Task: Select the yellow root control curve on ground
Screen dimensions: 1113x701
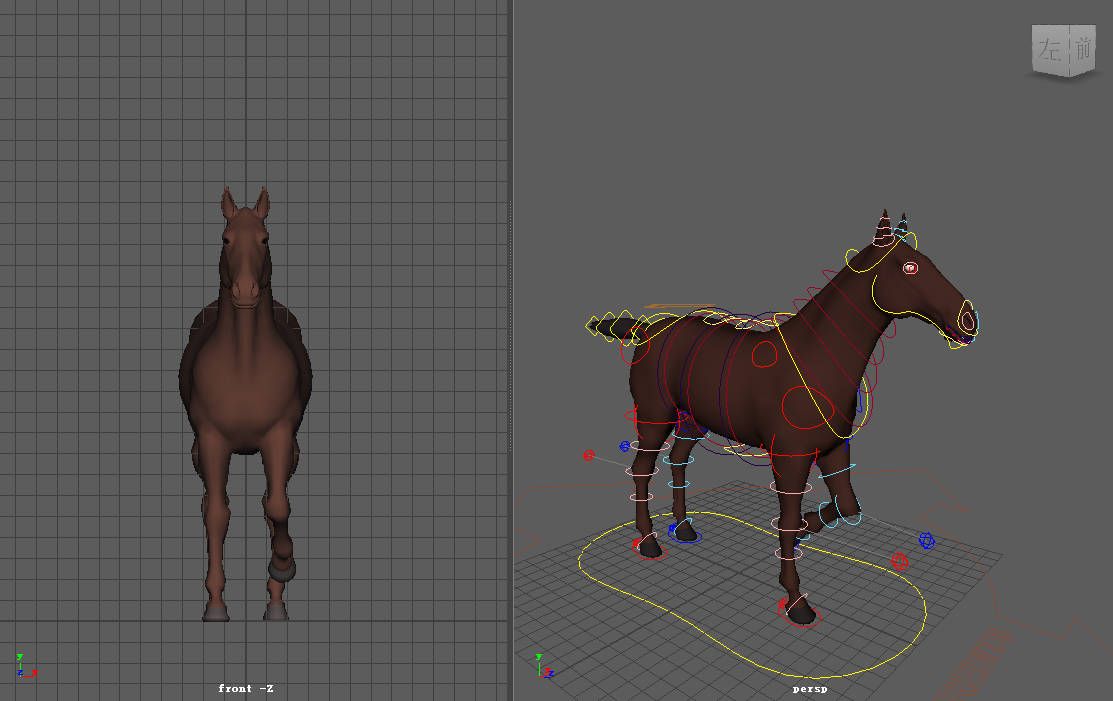Action: pos(750,662)
